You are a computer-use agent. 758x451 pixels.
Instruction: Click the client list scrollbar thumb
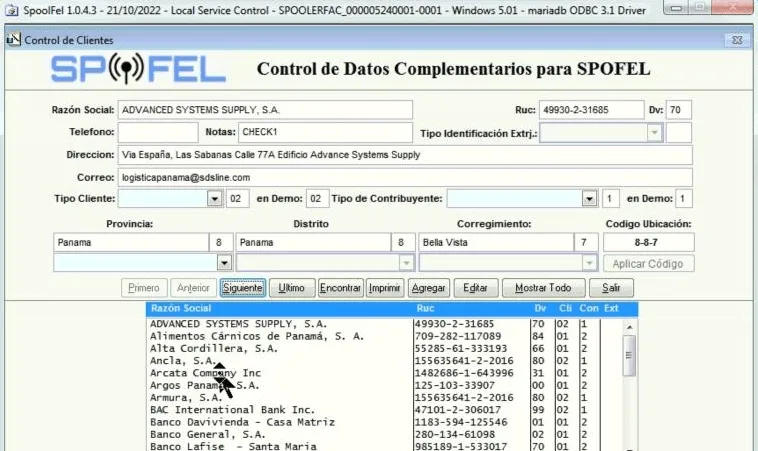click(x=629, y=355)
